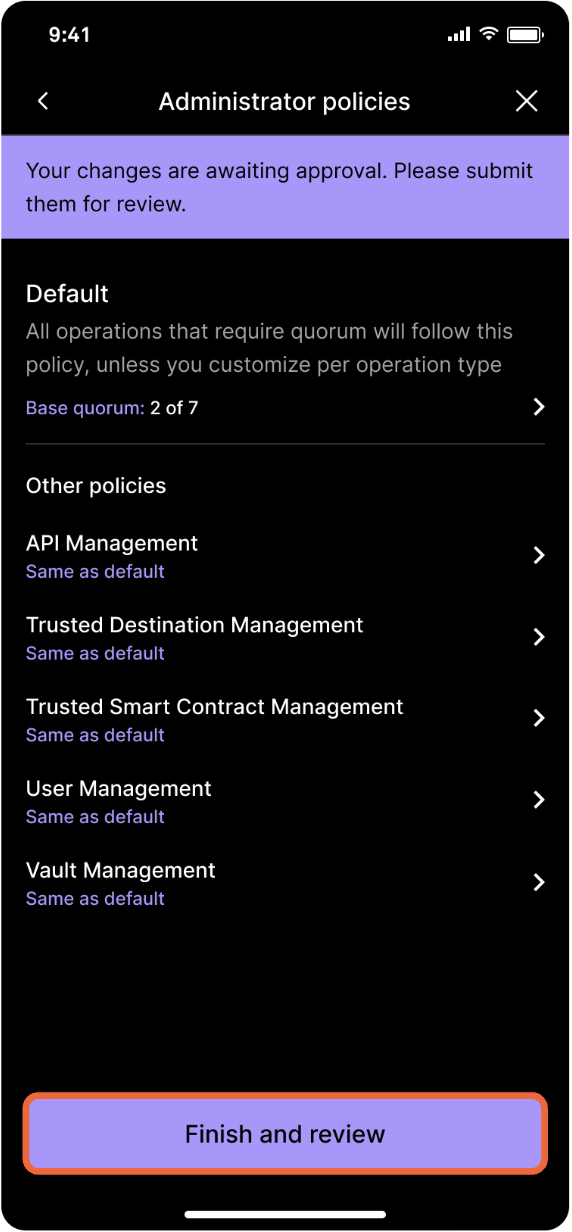Tap the Default policy heading

pyautogui.click(x=67, y=294)
